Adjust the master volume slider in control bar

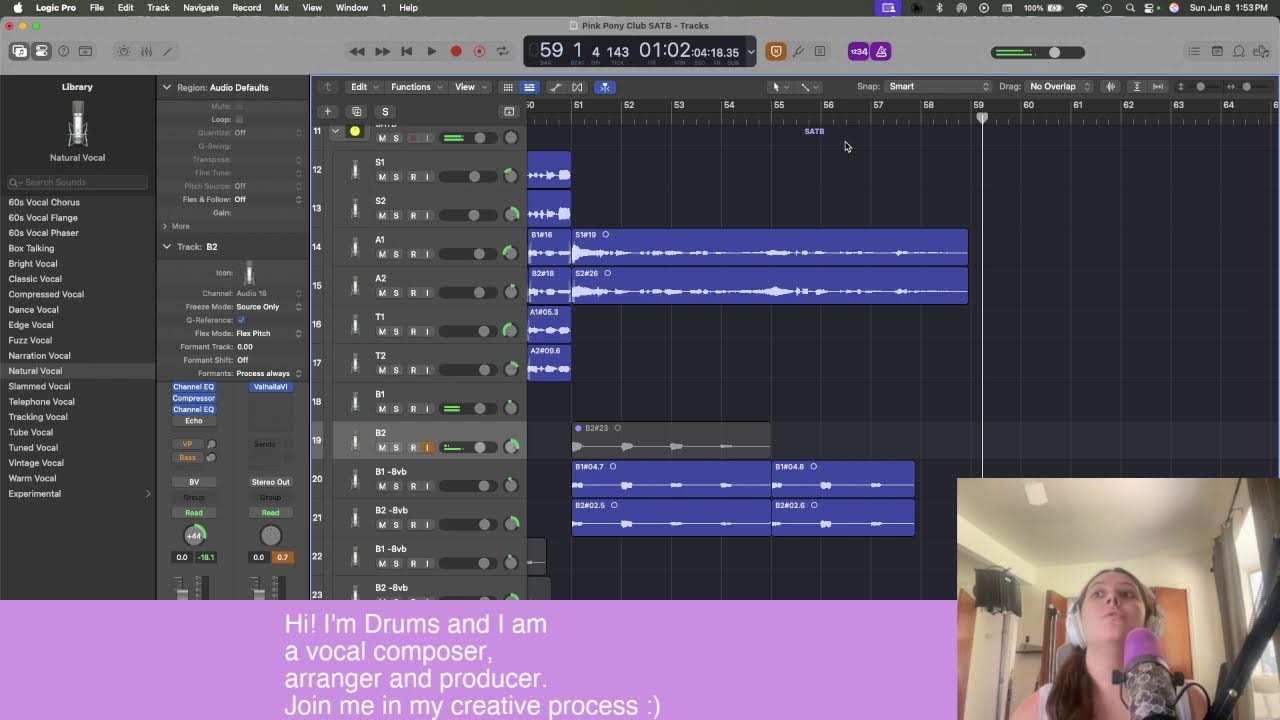tap(1038, 52)
